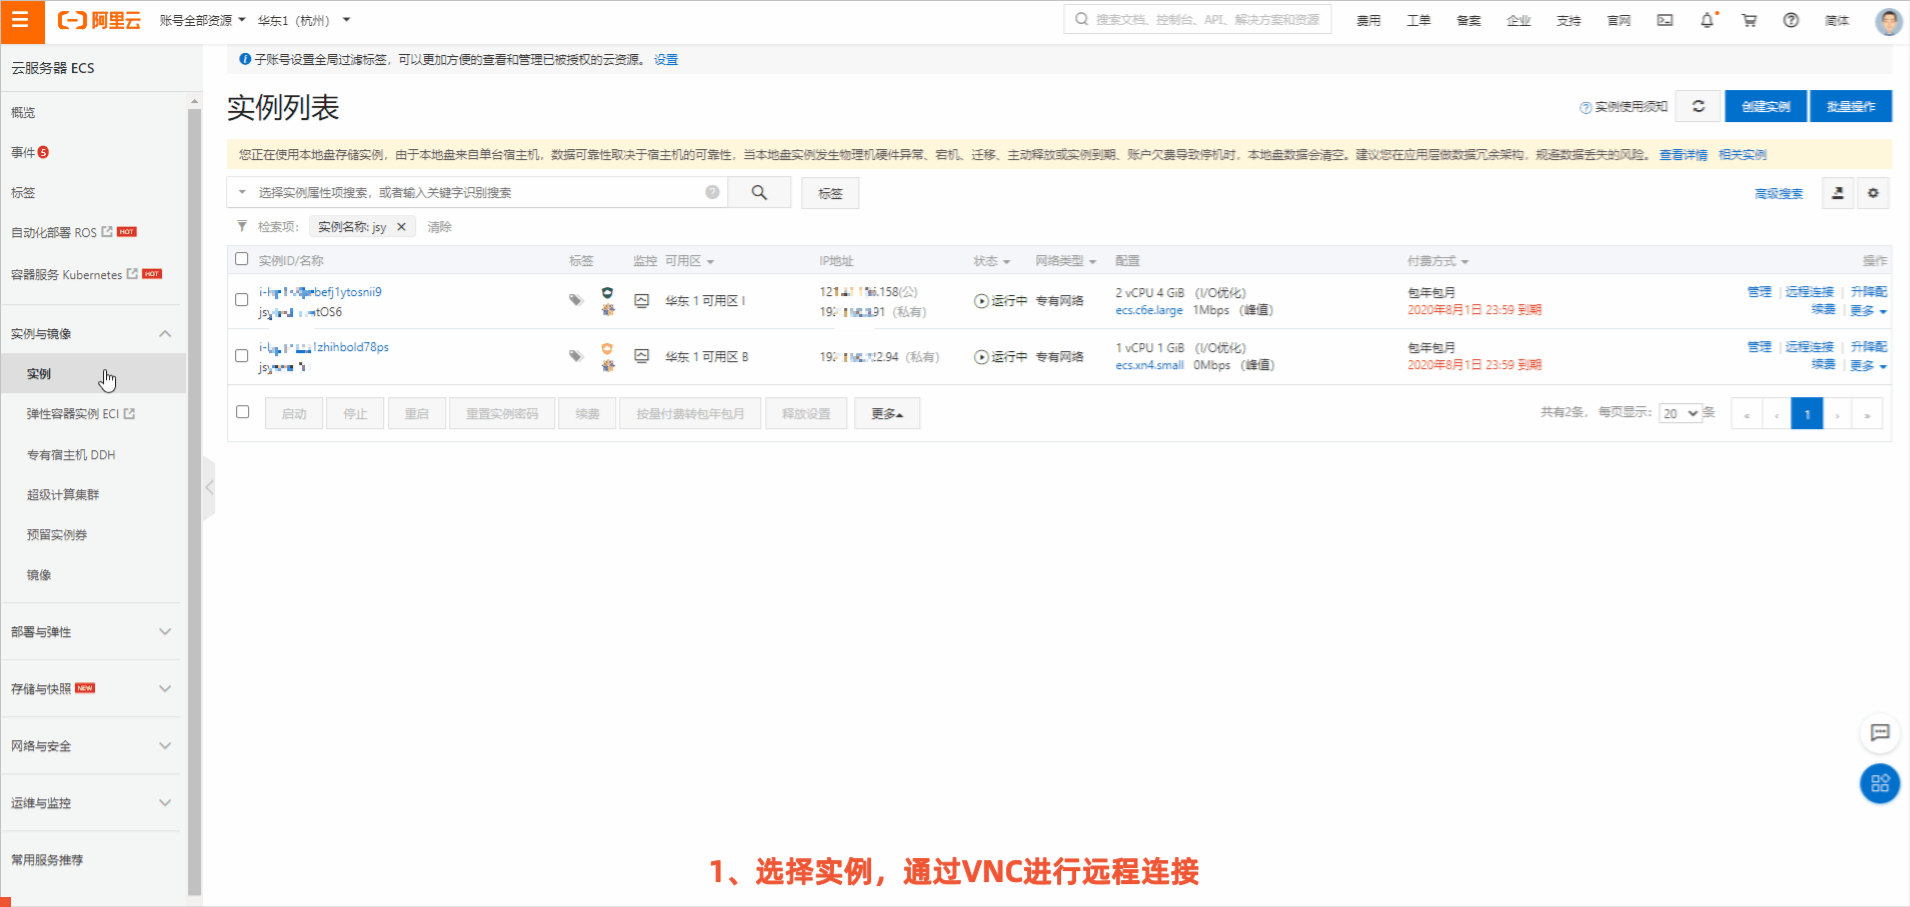
Task: Click the help question mark icon
Action: 1791,20
